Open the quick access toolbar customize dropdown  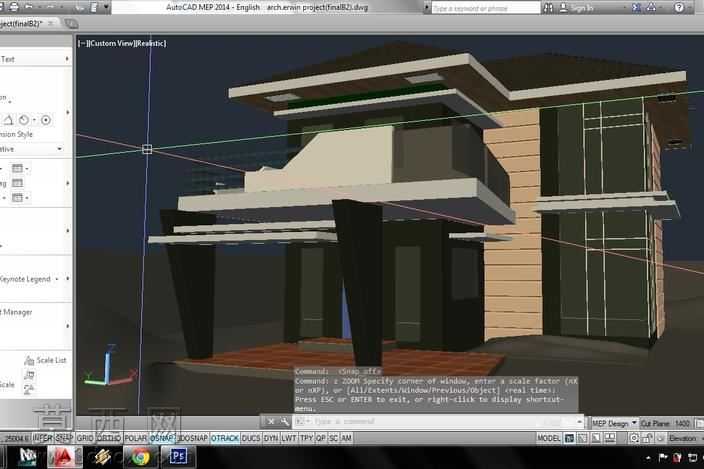coord(106,7)
